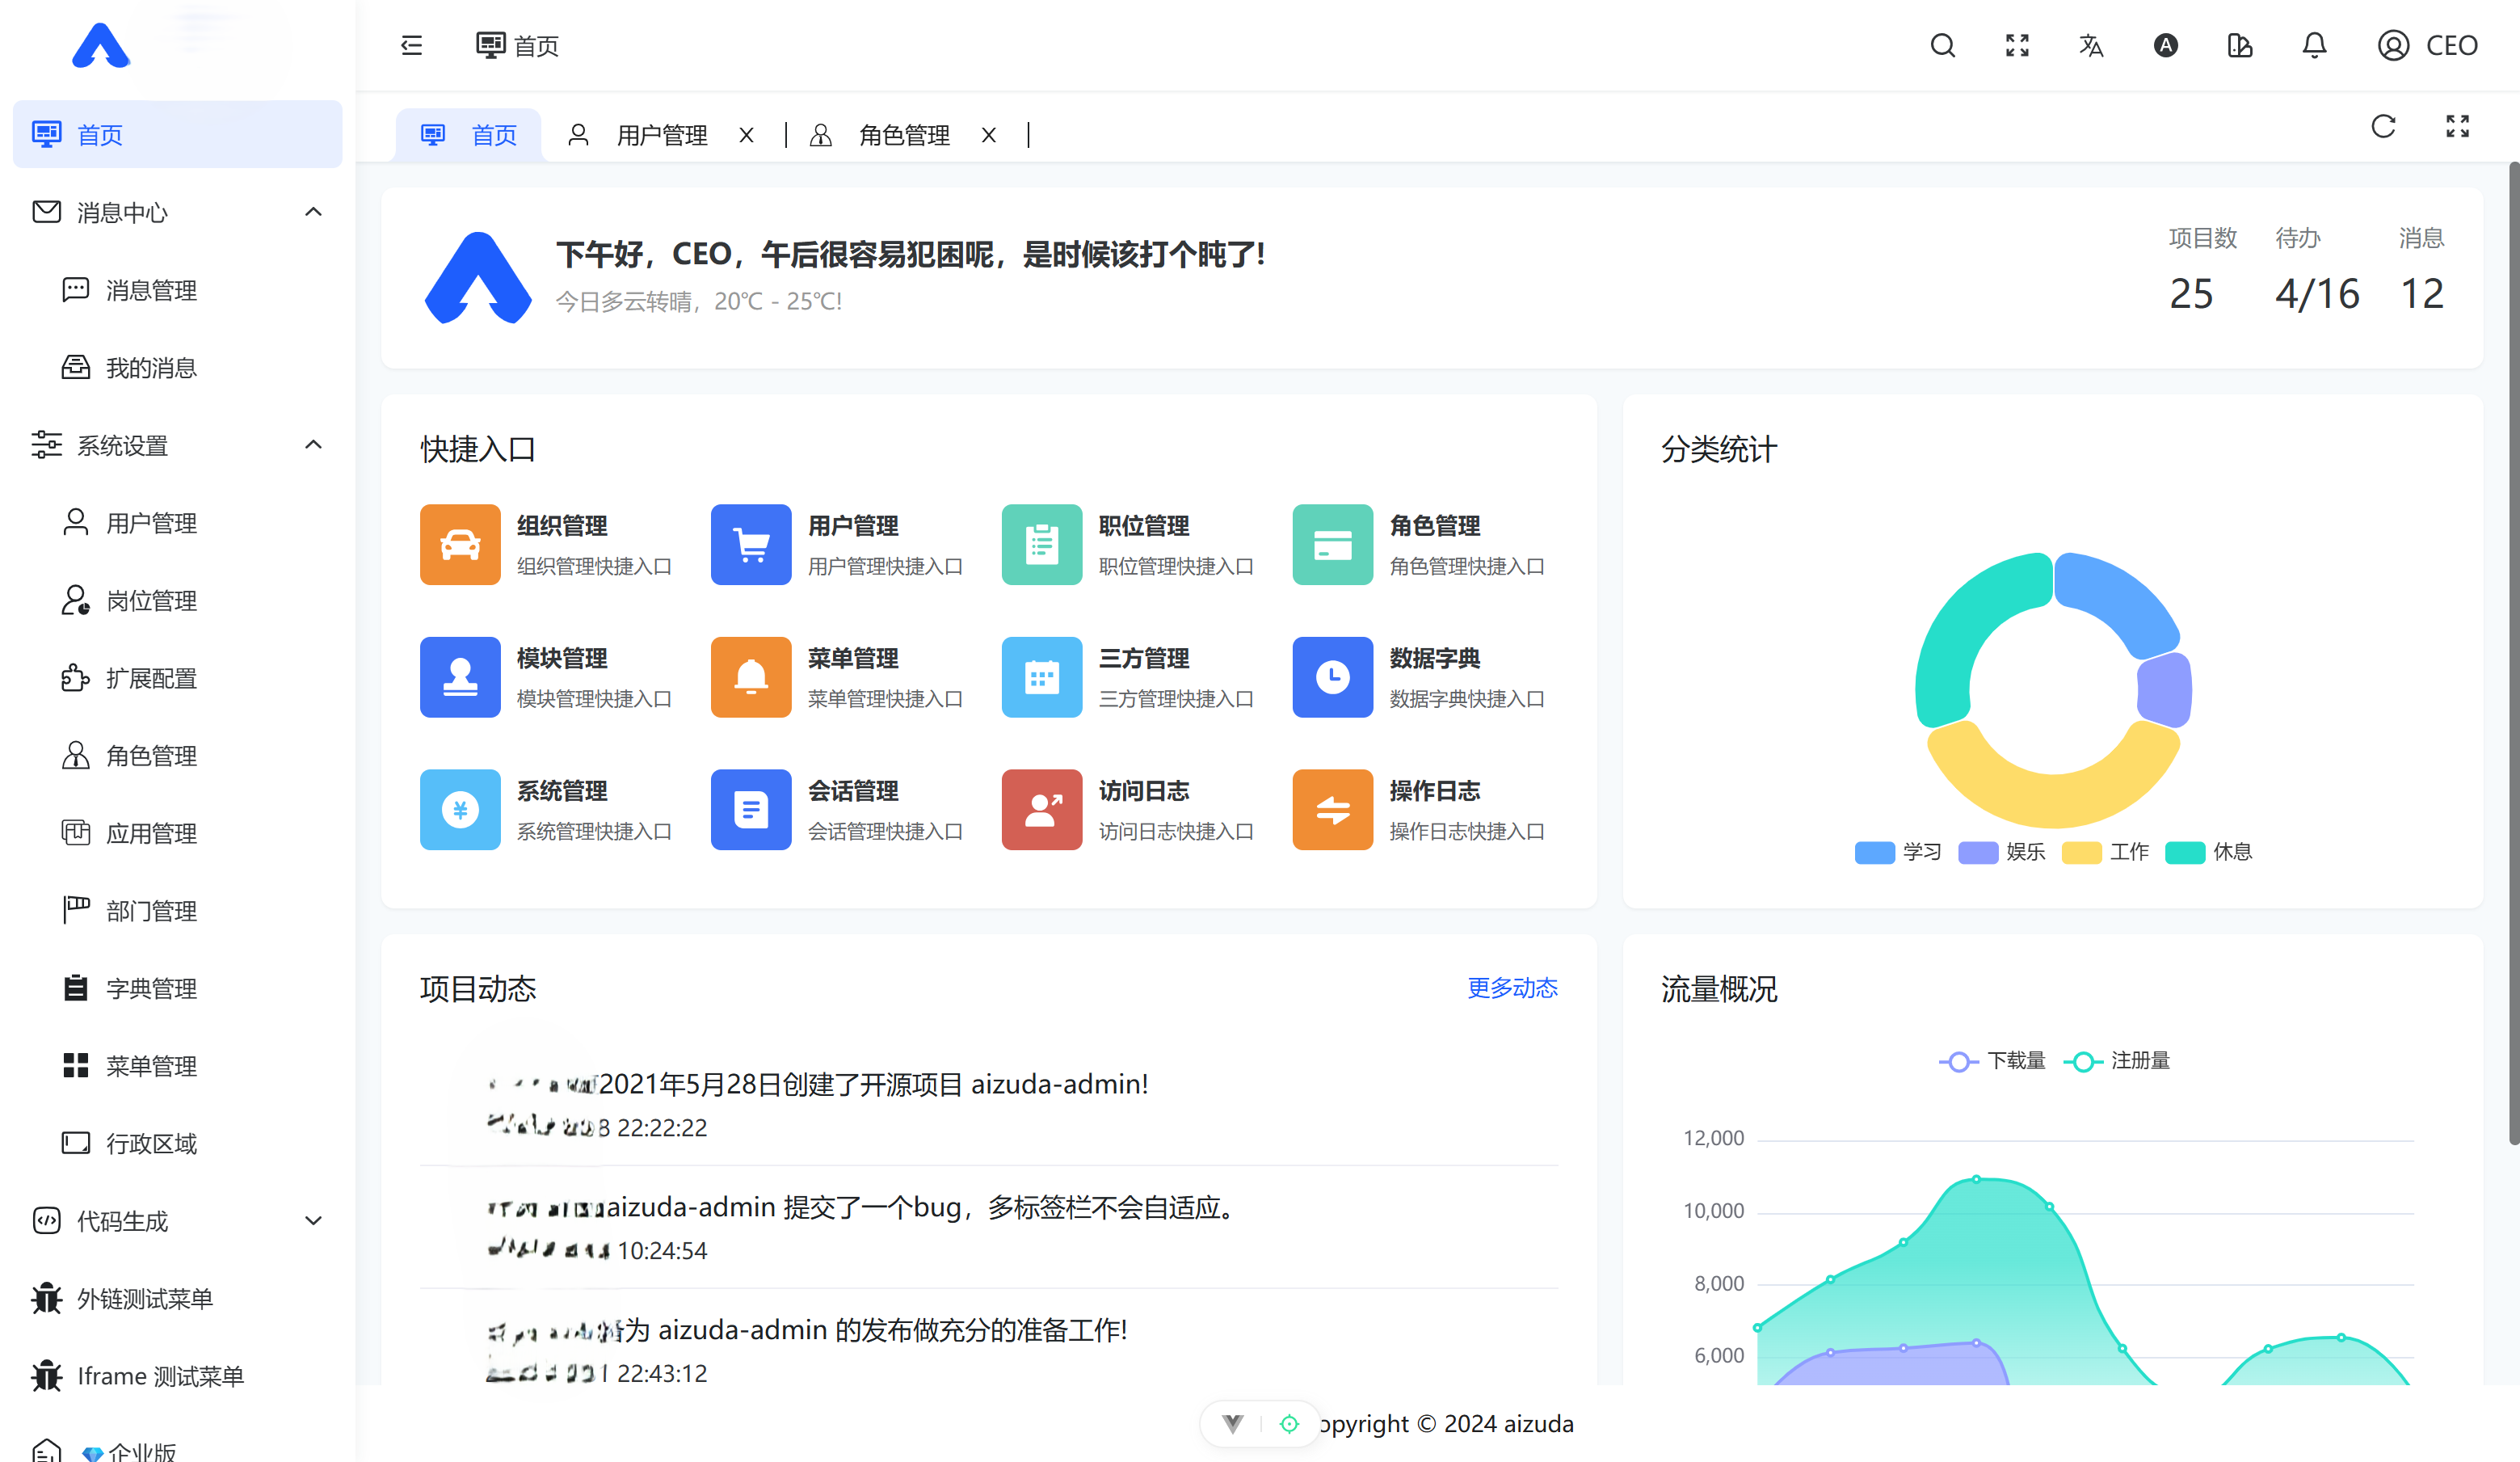This screenshot has width=2520, height=1462.
Task: Open 扩展配置 in the sidebar
Action: pyautogui.click(x=177, y=677)
